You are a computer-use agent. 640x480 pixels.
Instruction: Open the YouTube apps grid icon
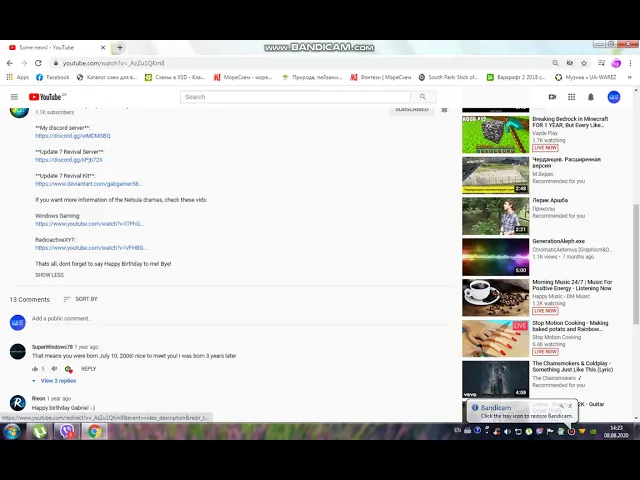(x=571, y=97)
